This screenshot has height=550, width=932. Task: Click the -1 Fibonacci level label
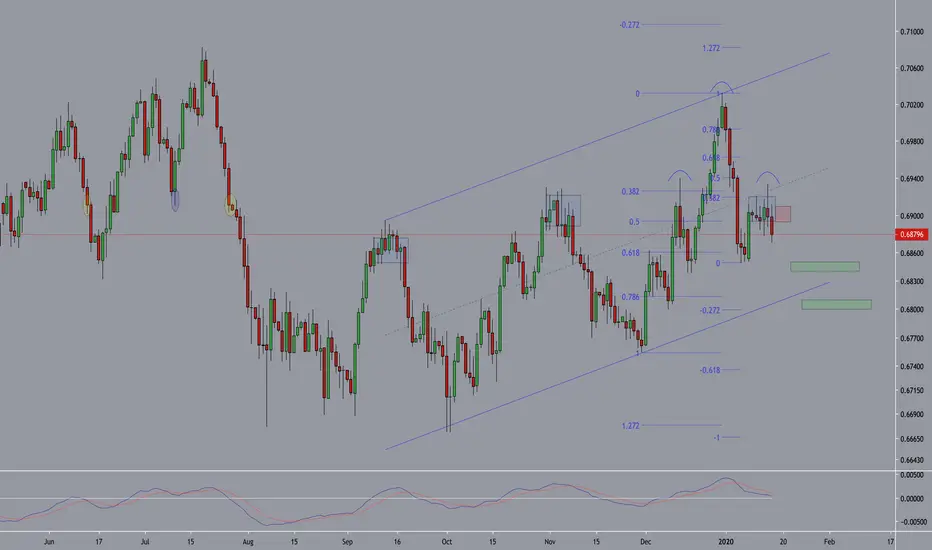click(x=716, y=437)
